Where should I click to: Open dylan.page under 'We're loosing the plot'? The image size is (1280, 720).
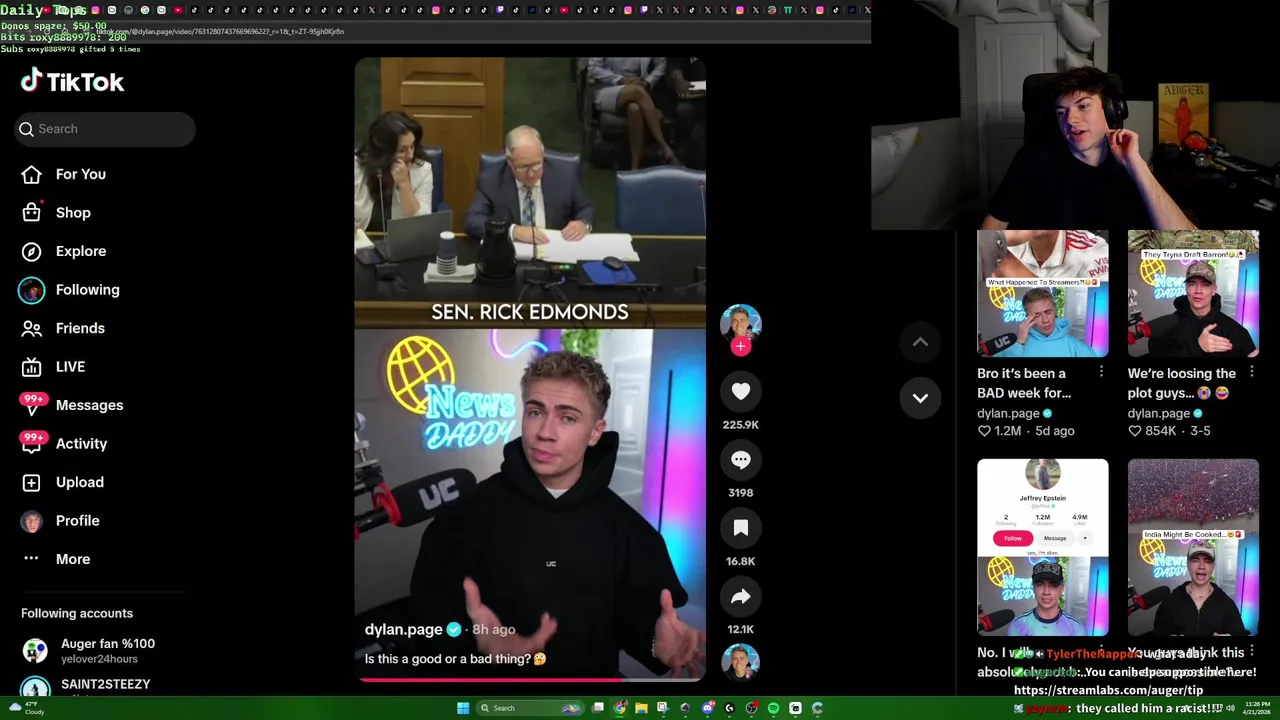[1159, 413]
